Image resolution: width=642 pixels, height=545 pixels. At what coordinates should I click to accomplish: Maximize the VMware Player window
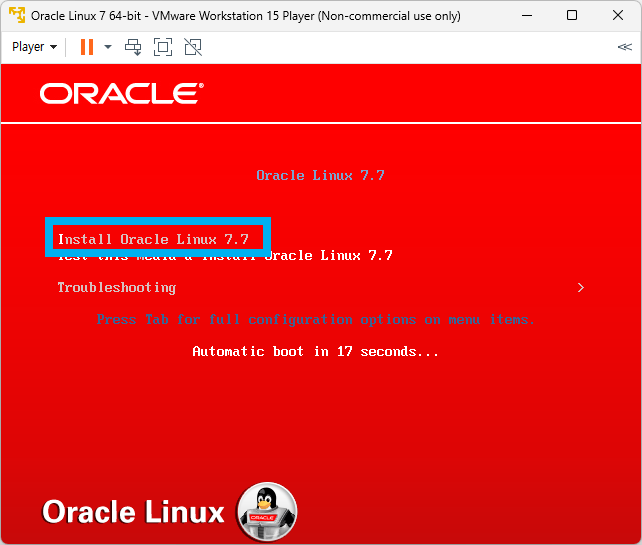click(x=572, y=16)
